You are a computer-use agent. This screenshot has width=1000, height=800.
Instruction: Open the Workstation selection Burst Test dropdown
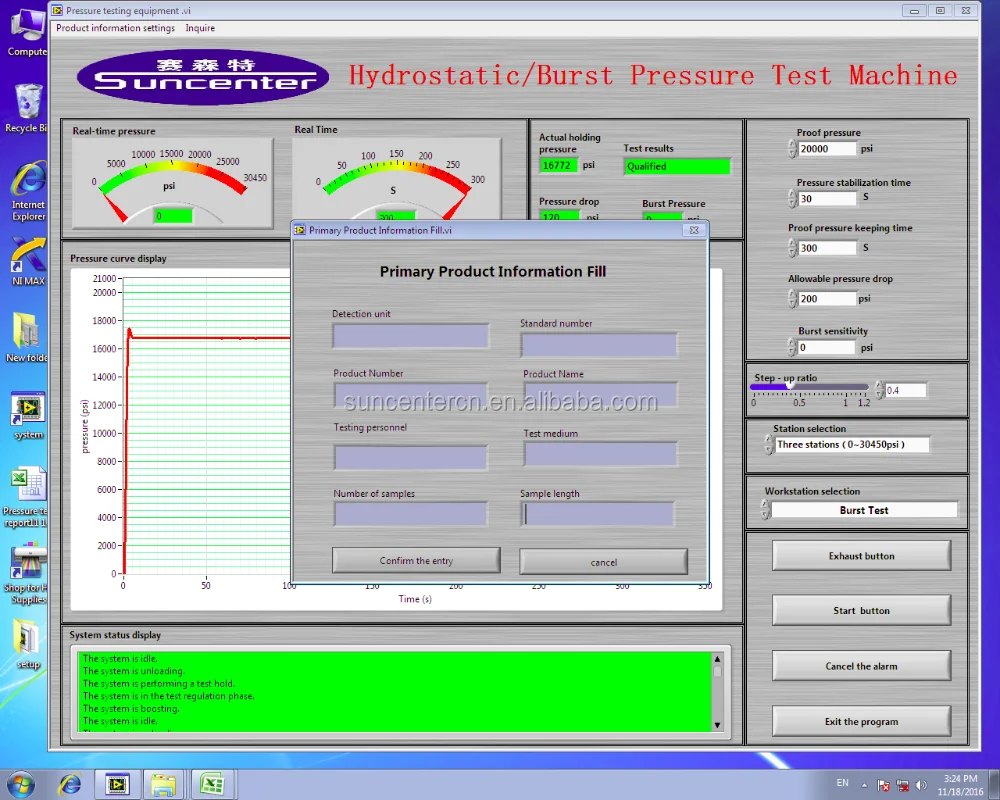coord(862,509)
